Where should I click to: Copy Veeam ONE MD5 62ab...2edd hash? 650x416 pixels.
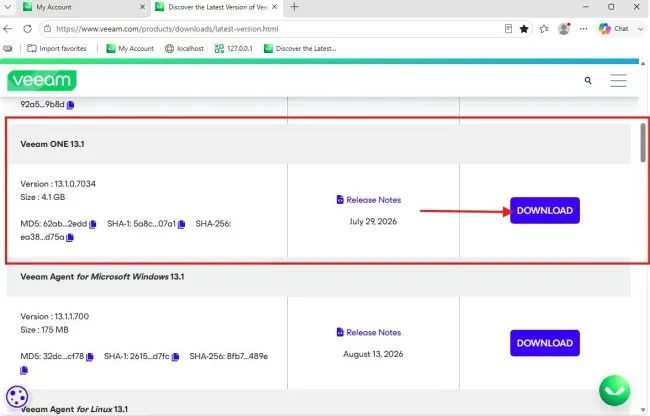click(93, 224)
